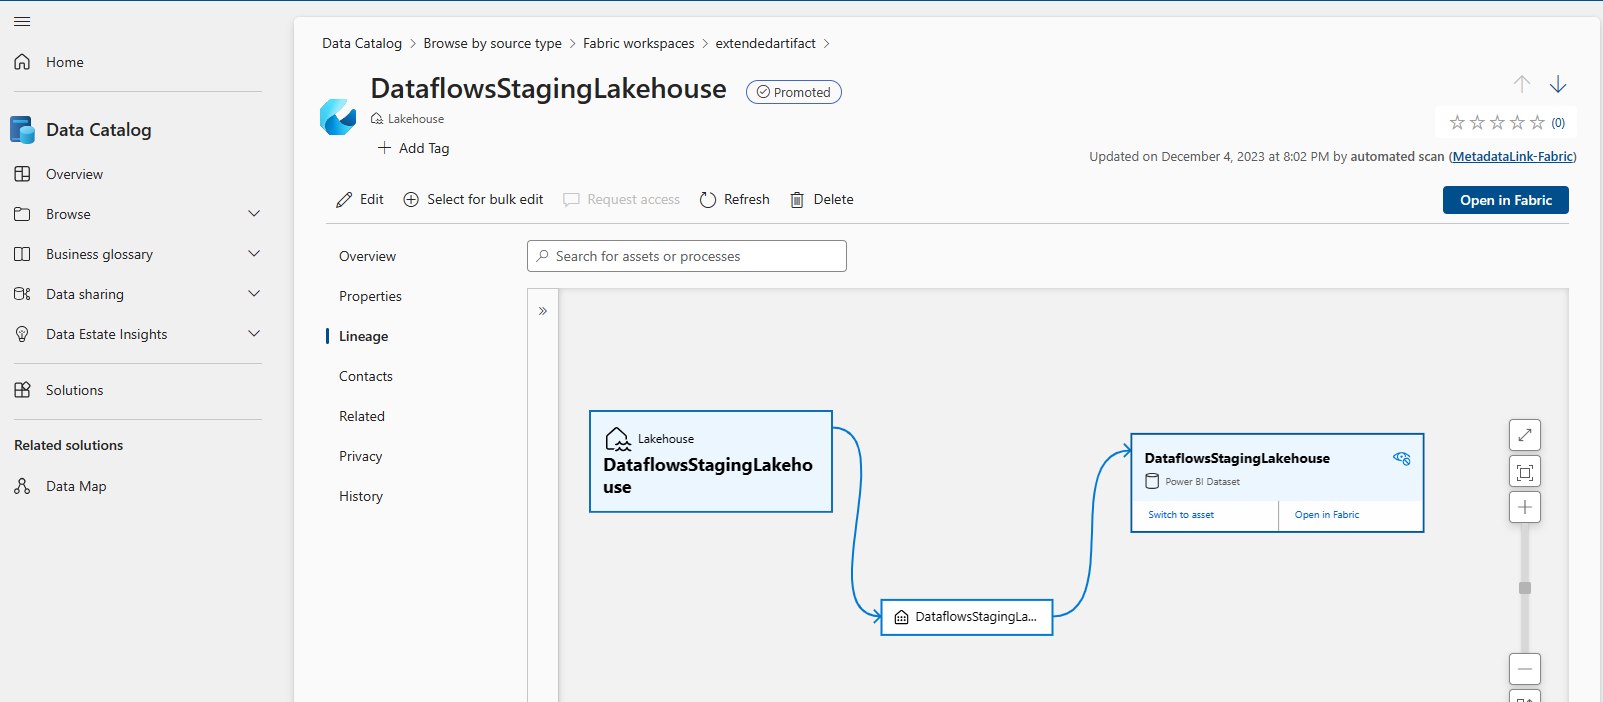Enter full screen lineage view
Image resolution: width=1603 pixels, height=702 pixels.
[1525, 435]
